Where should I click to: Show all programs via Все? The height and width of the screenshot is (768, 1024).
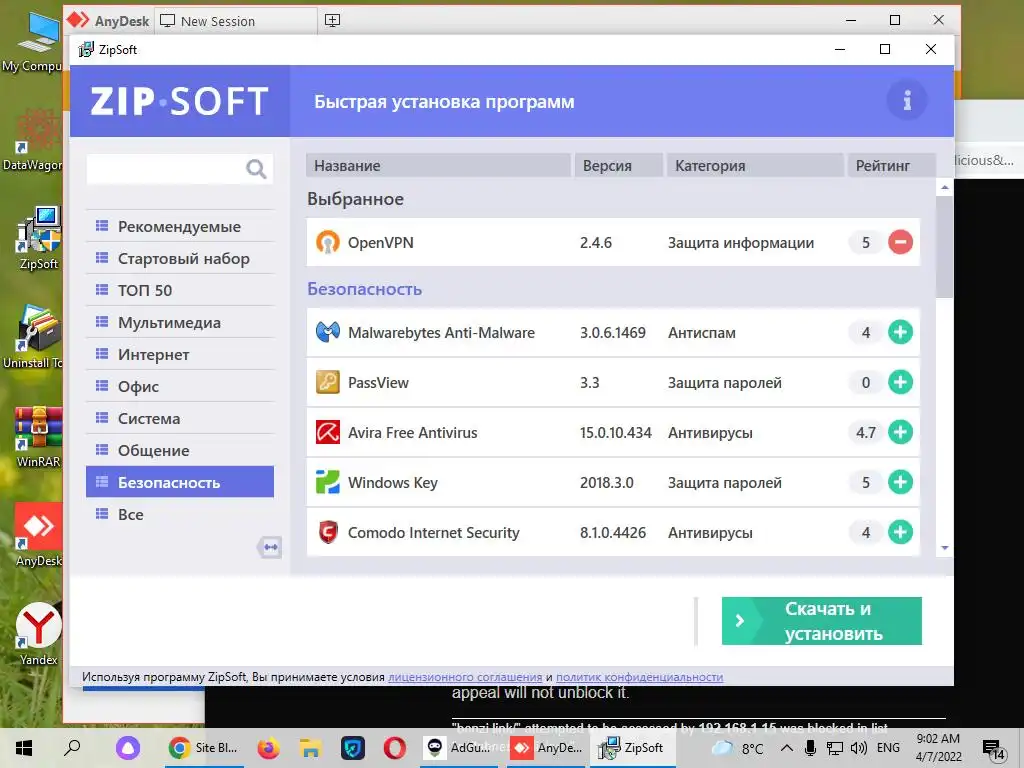point(180,515)
